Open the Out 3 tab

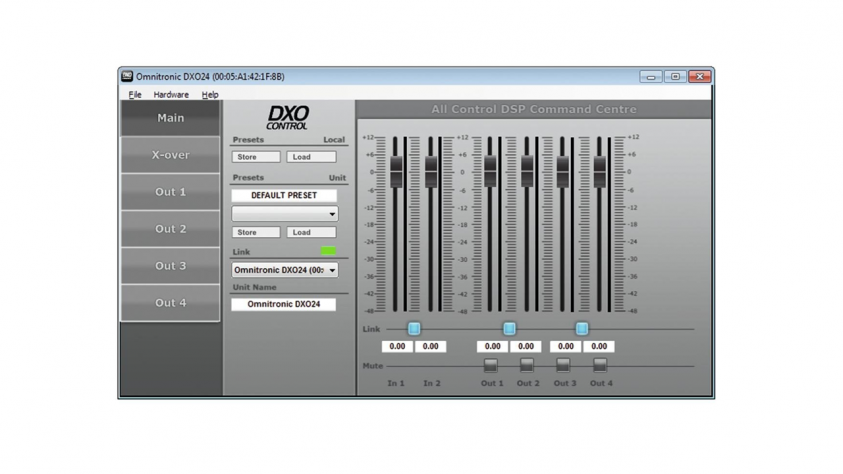pyautogui.click(x=170, y=266)
